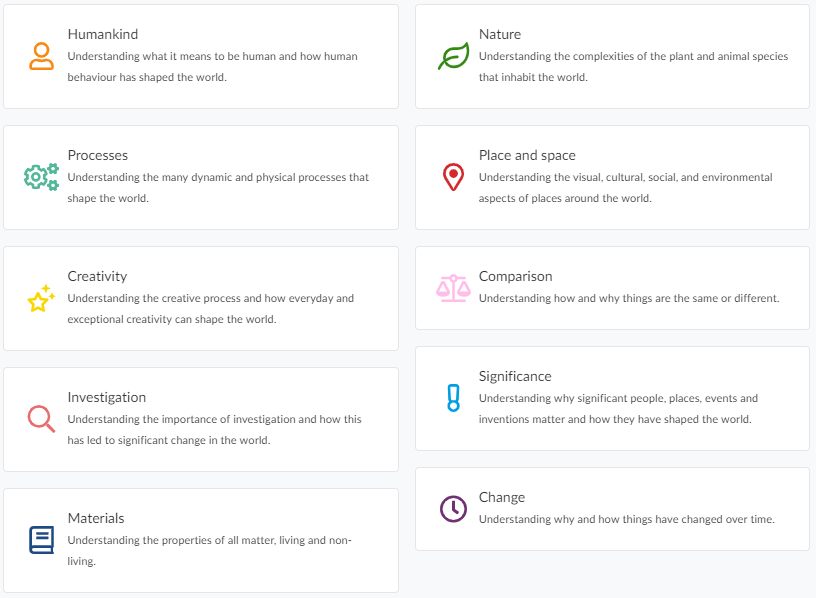This screenshot has height=598, width=816.
Task: Click the red map pin icon
Action: click(x=453, y=177)
